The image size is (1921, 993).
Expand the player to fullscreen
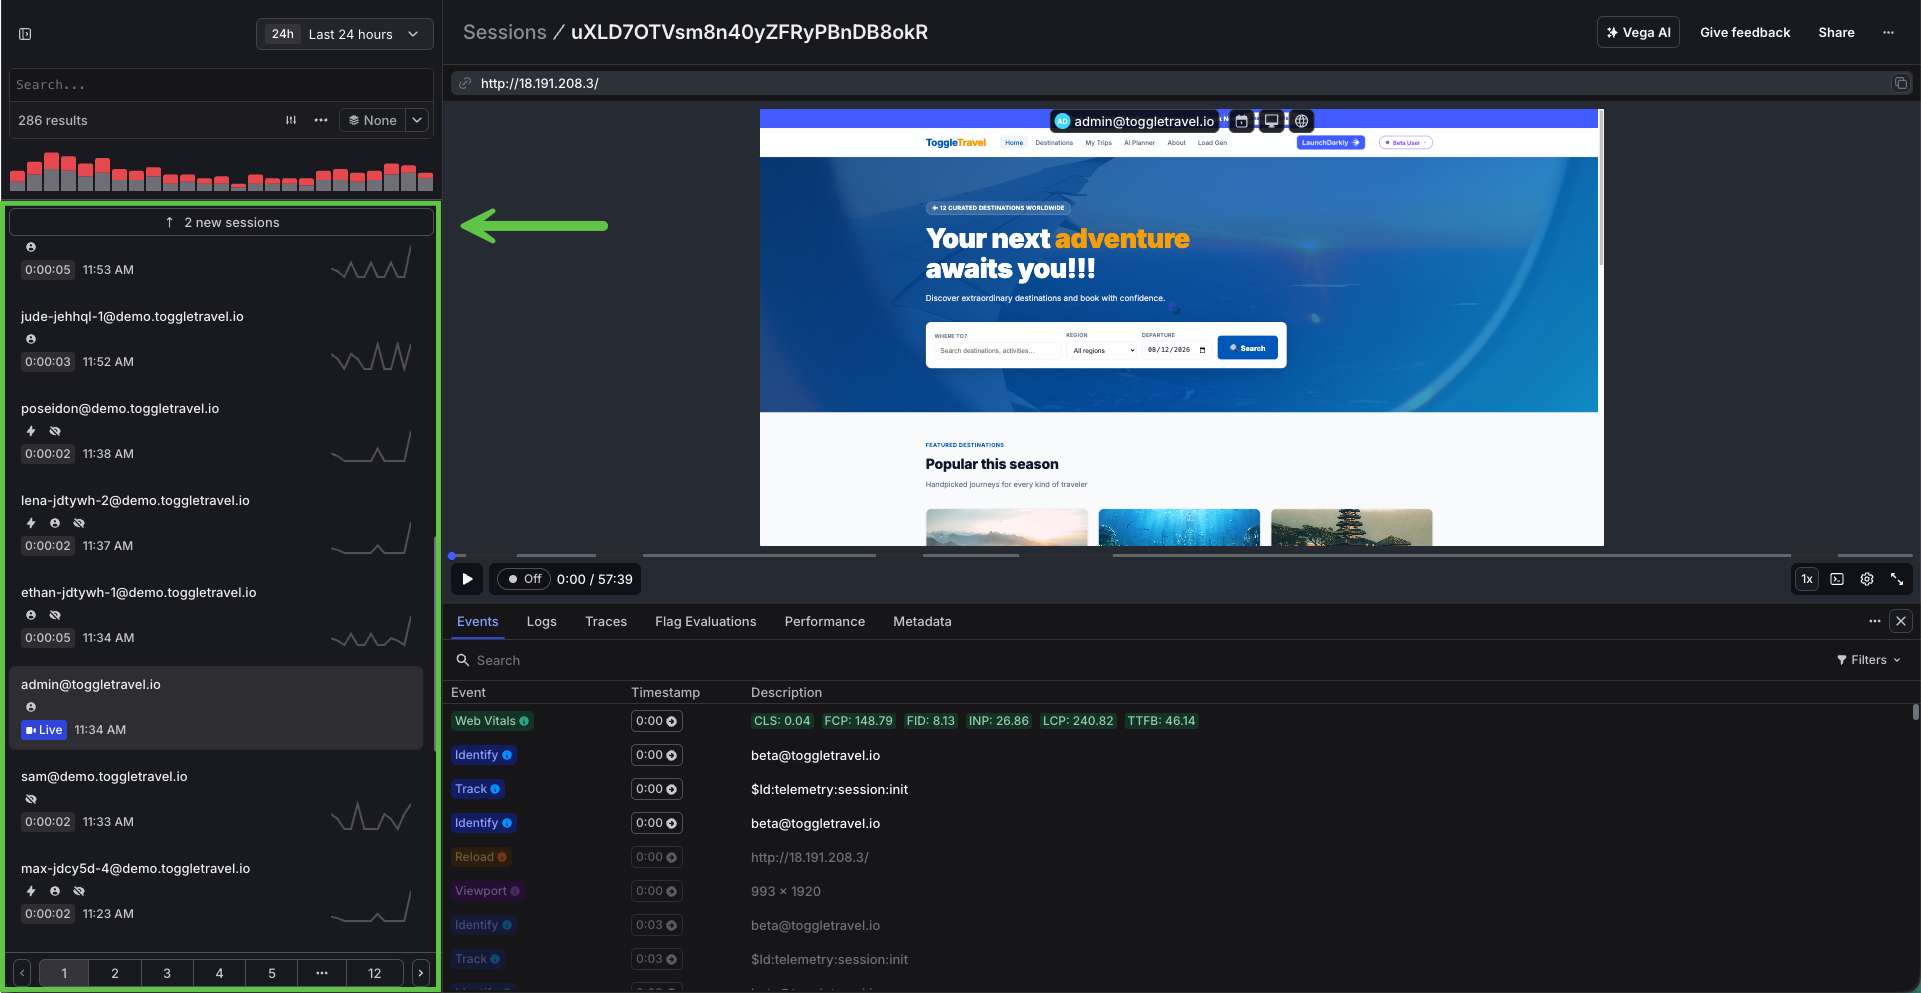pos(1897,579)
